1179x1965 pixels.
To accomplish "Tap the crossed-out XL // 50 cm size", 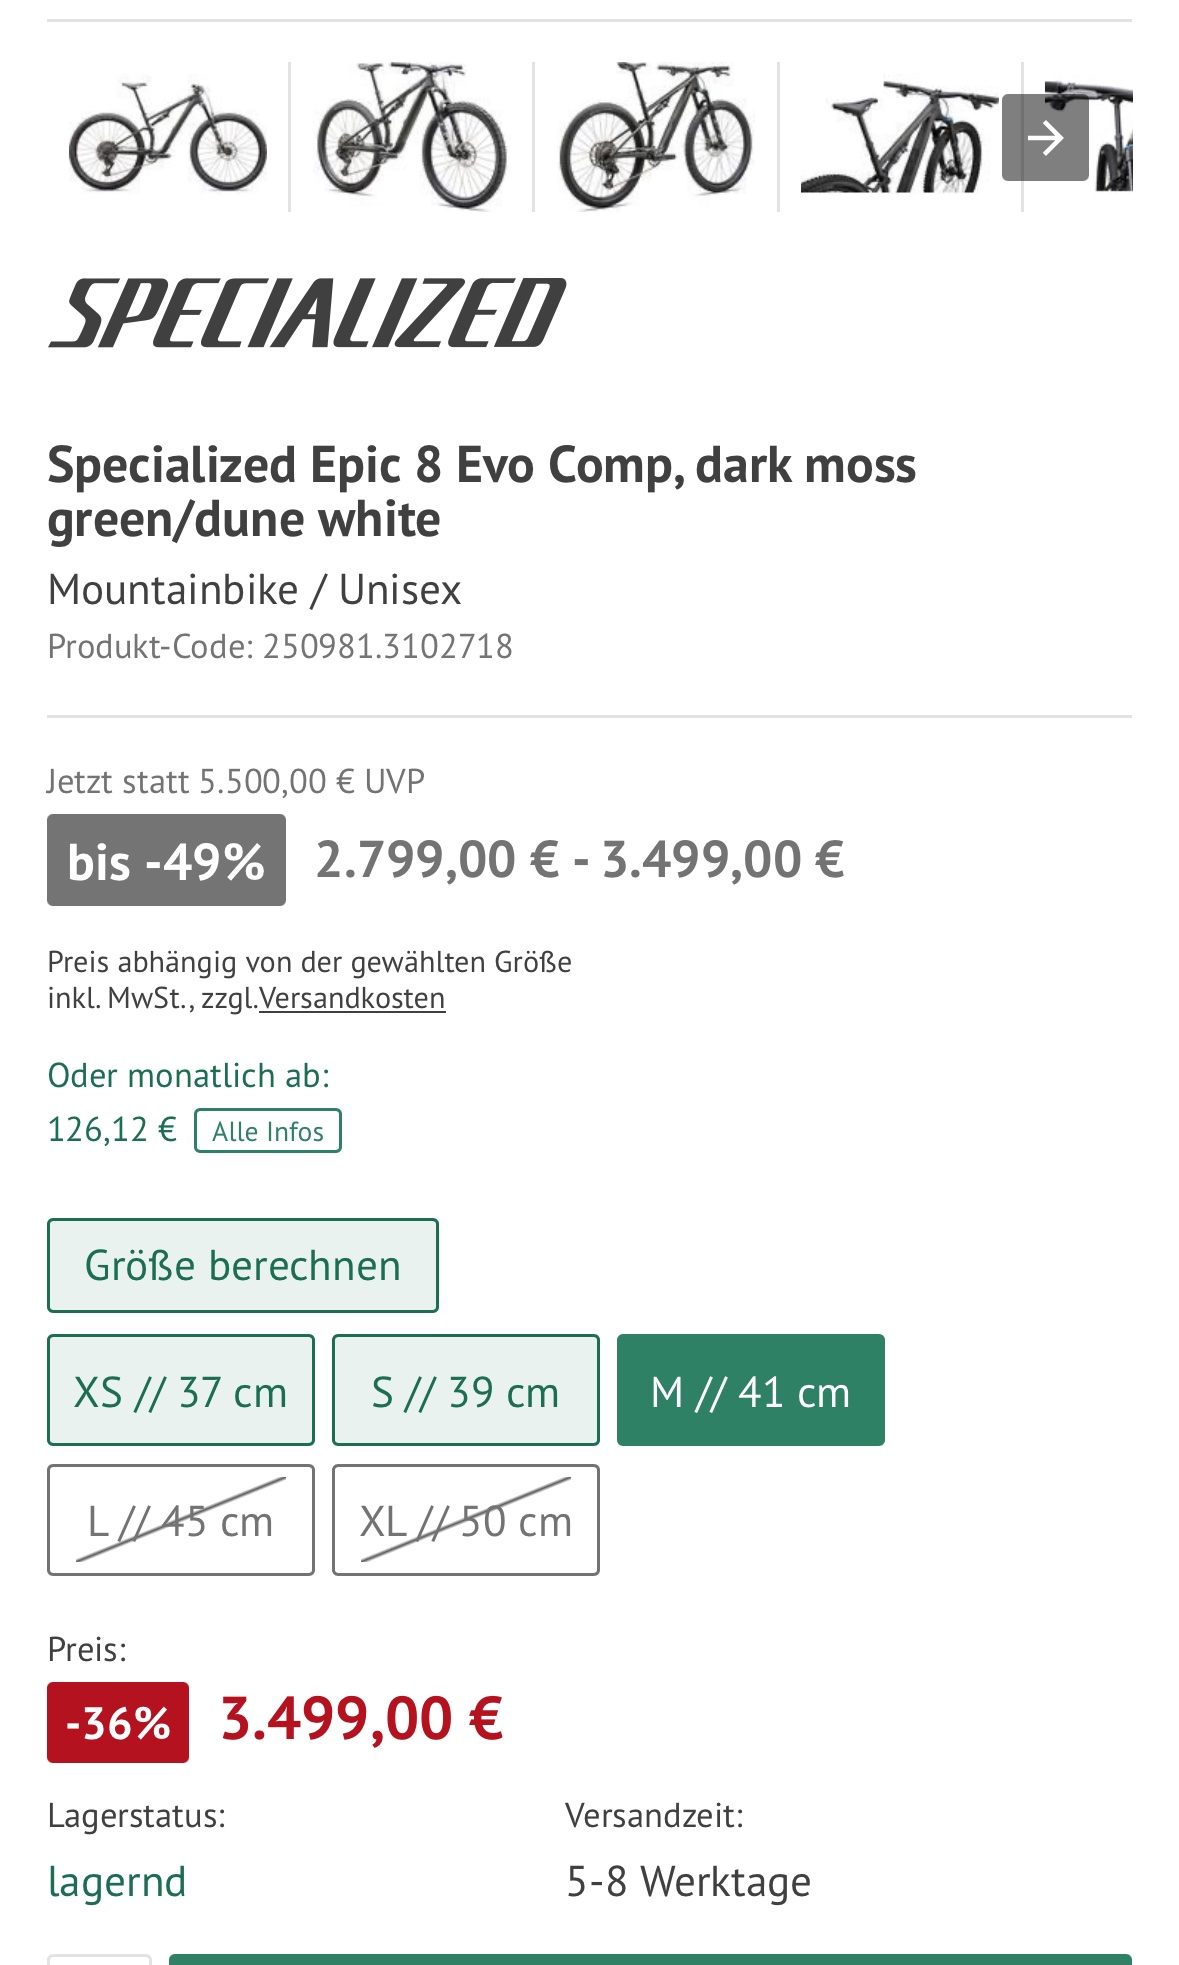I will 466,1520.
